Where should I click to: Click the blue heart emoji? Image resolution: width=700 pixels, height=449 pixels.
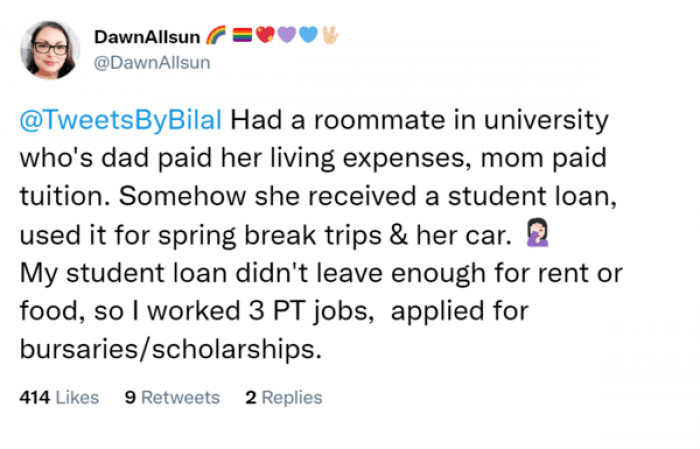(307, 38)
